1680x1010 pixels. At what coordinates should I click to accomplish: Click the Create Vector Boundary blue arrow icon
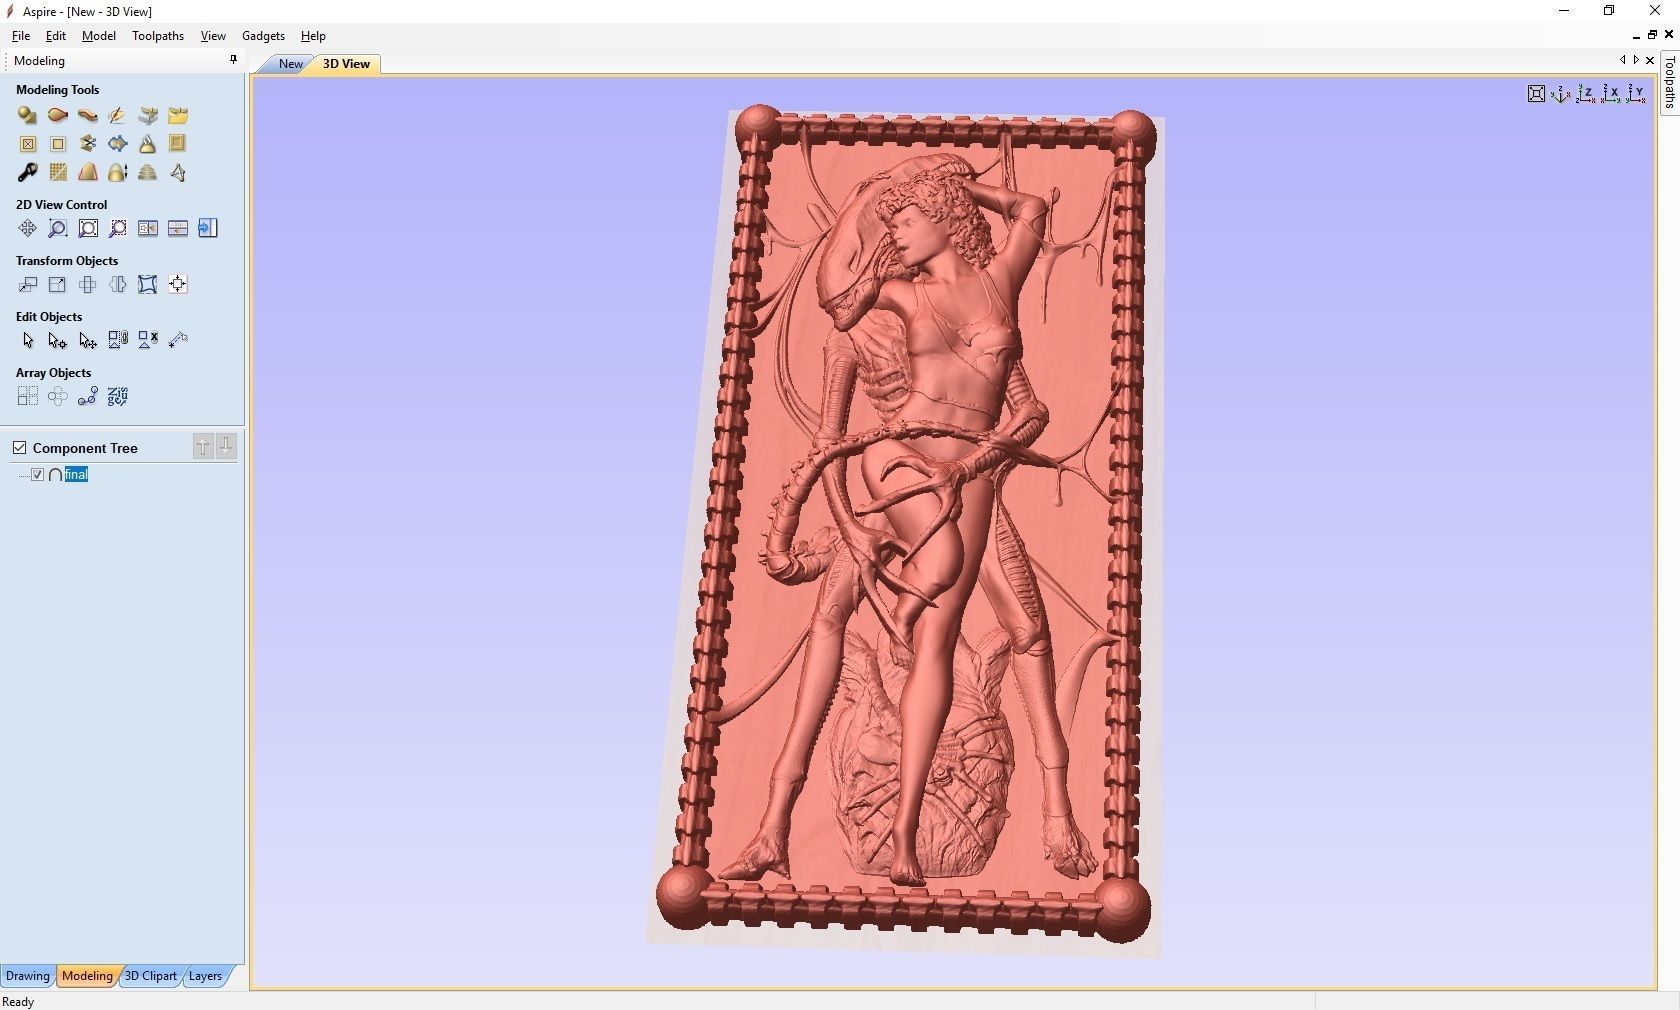[x=118, y=144]
